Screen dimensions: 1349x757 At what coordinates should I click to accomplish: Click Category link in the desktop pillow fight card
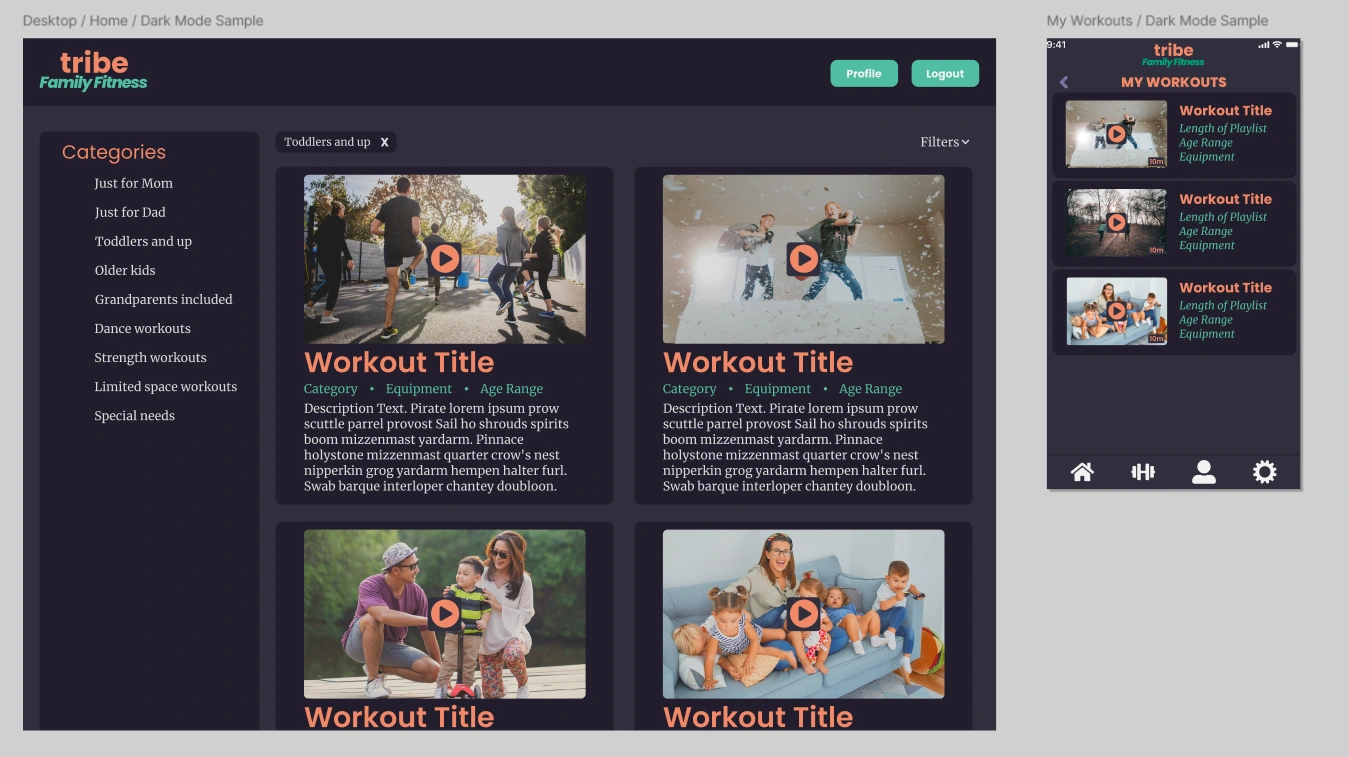(689, 389)
